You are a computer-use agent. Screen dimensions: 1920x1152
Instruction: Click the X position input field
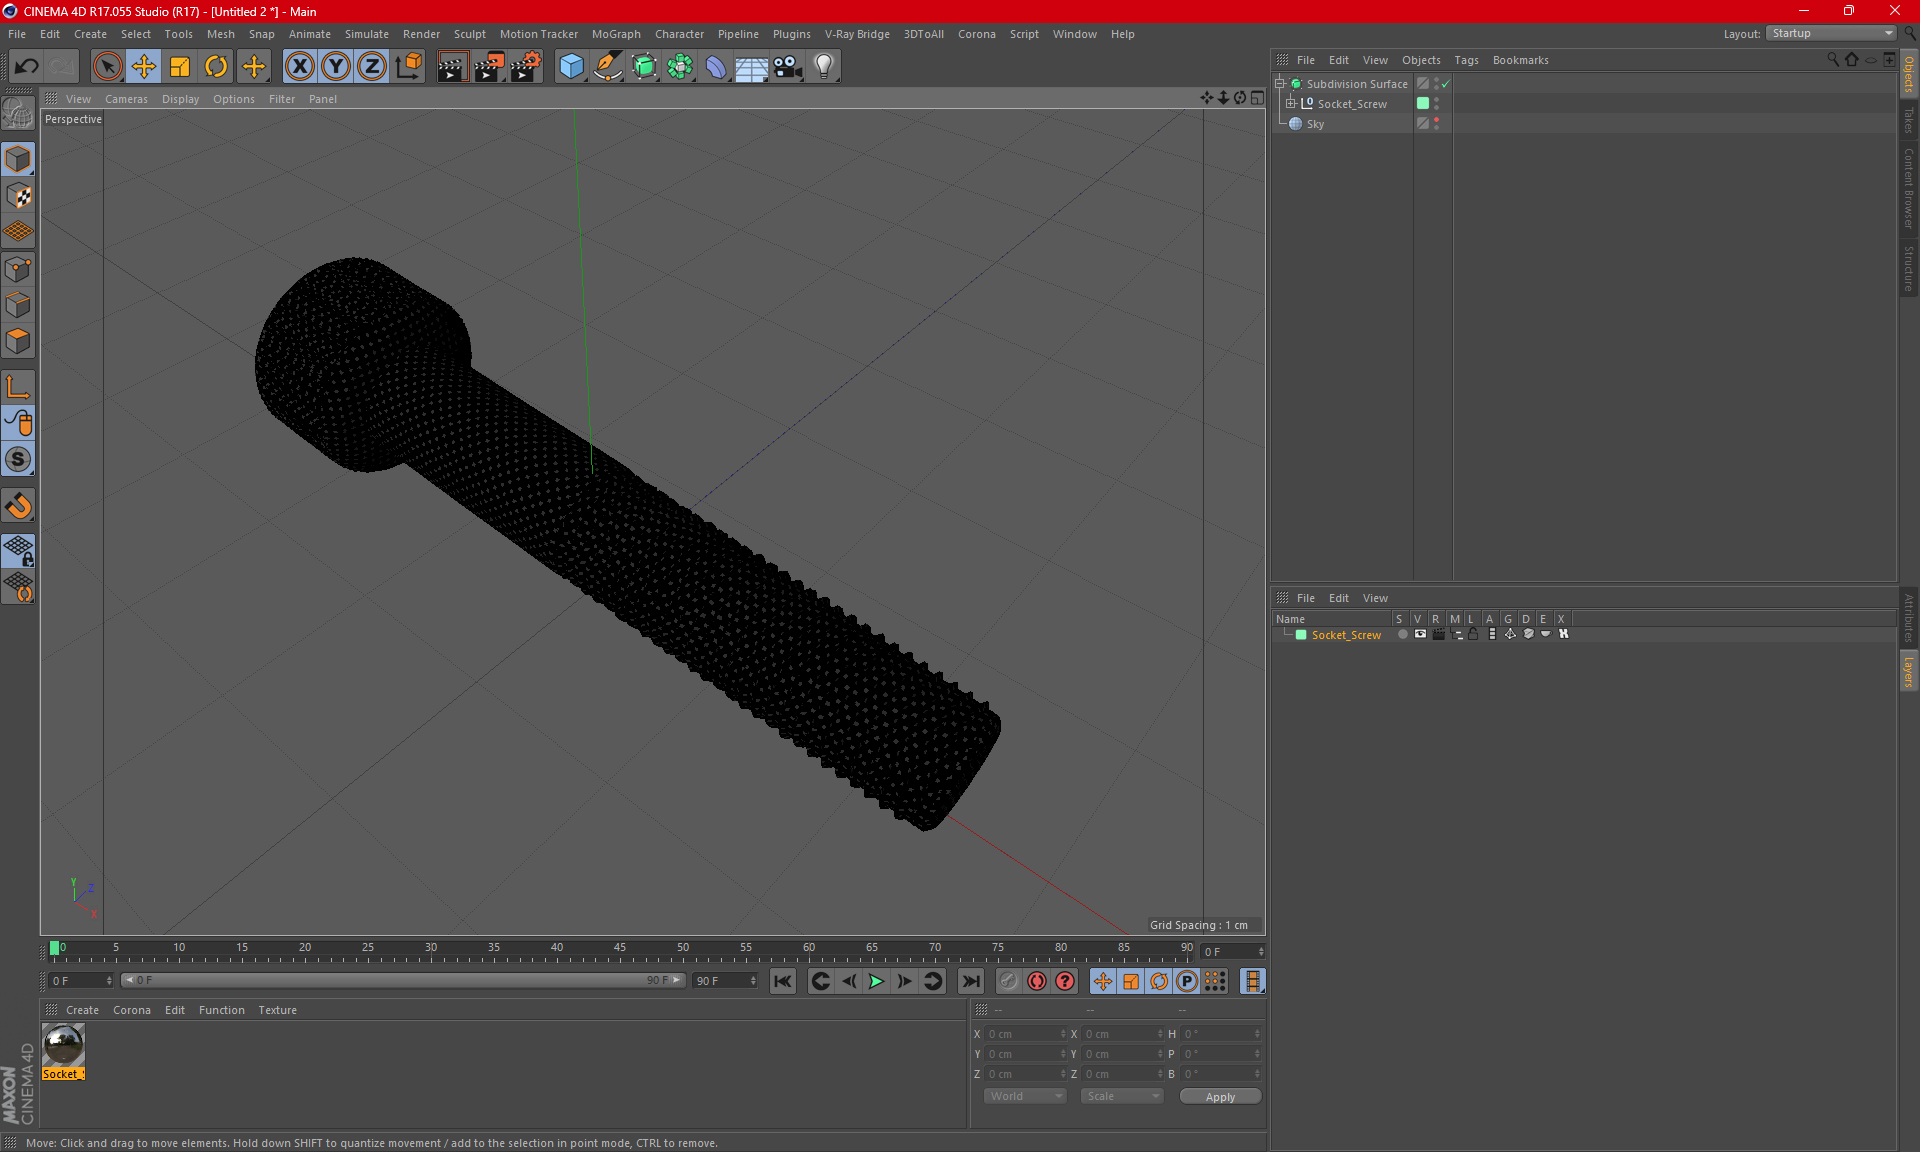click(1026, 1034)
